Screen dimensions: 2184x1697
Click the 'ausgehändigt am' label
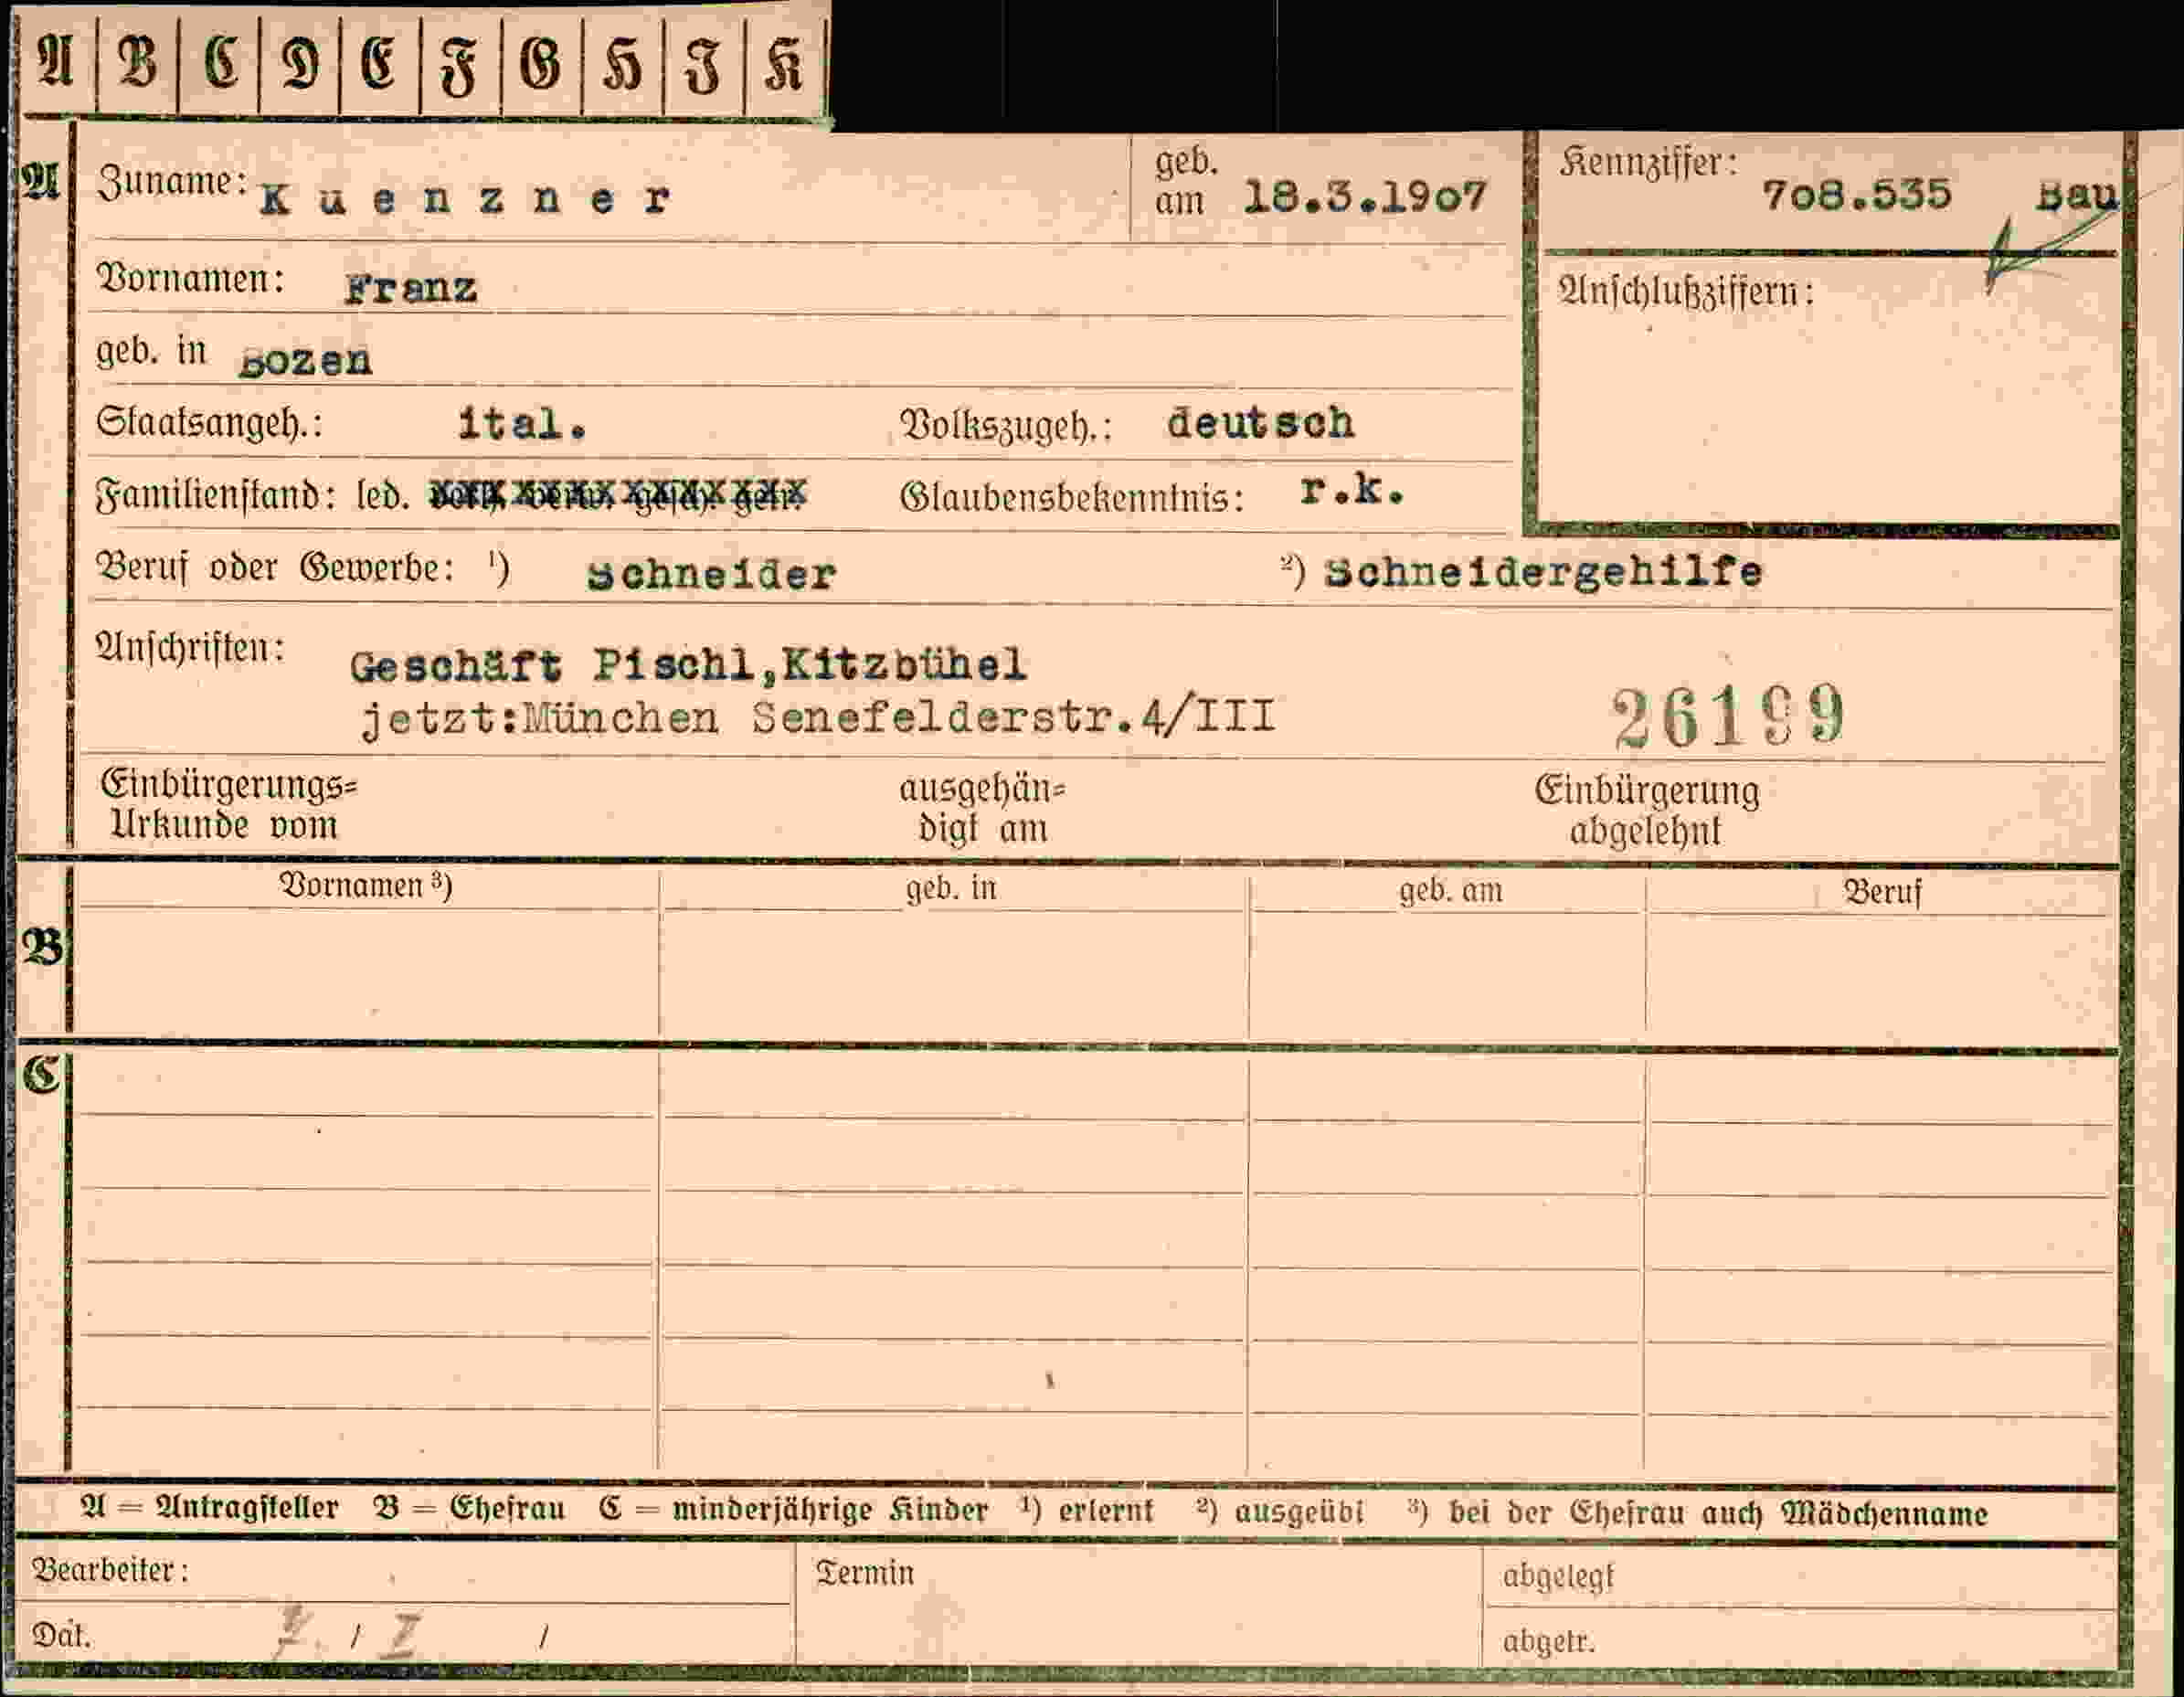(x=982, y=809)
